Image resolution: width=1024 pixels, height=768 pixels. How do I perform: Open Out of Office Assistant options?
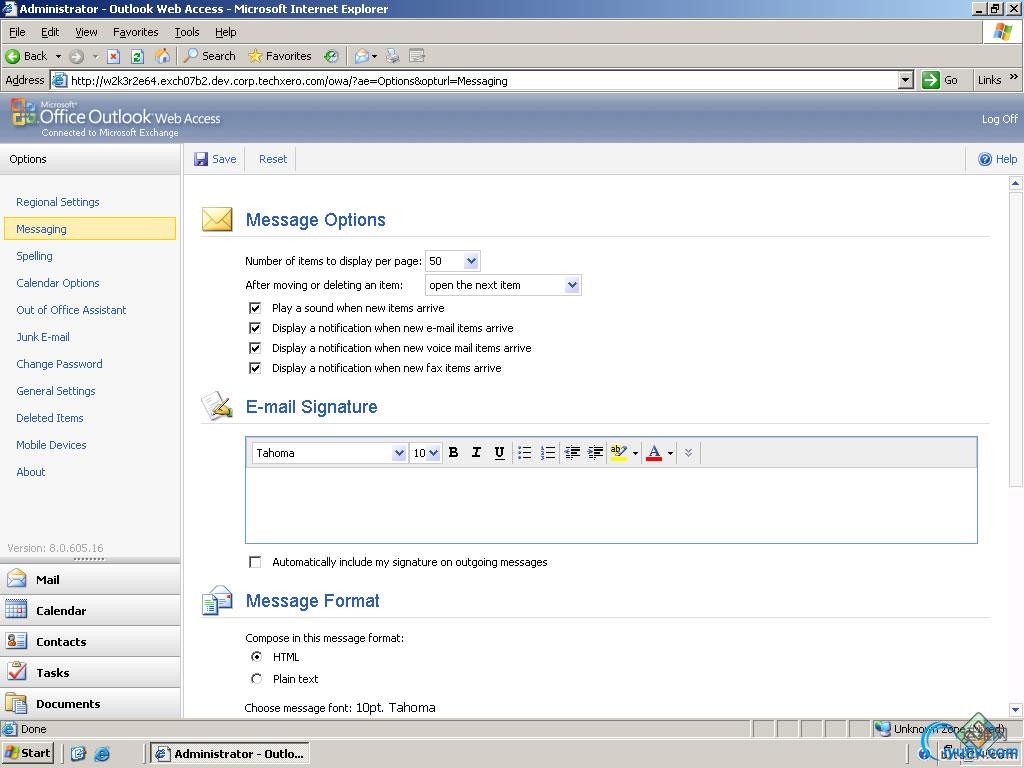click(x=71, y=310)
